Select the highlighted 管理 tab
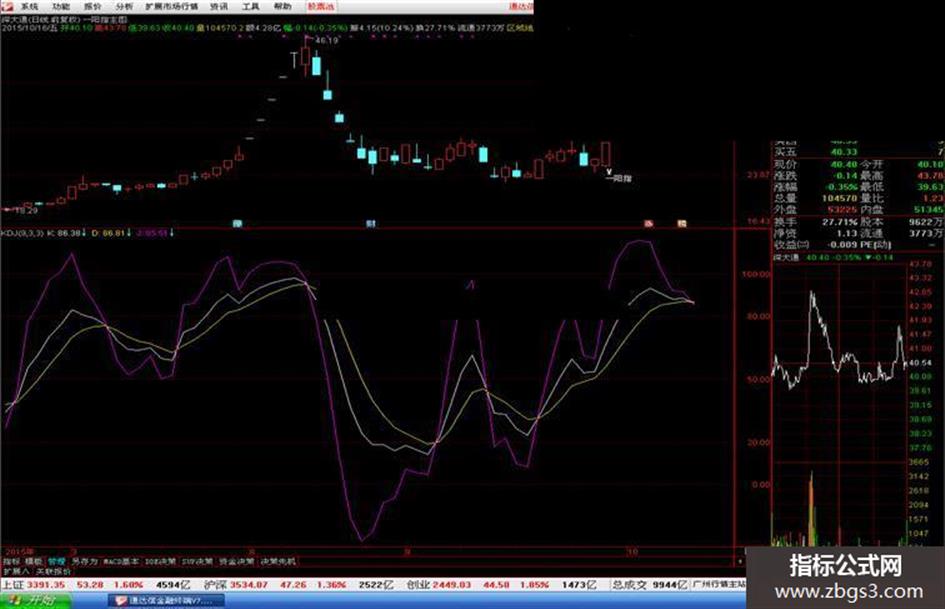This screenshot has height=609, width=945. 57,561
